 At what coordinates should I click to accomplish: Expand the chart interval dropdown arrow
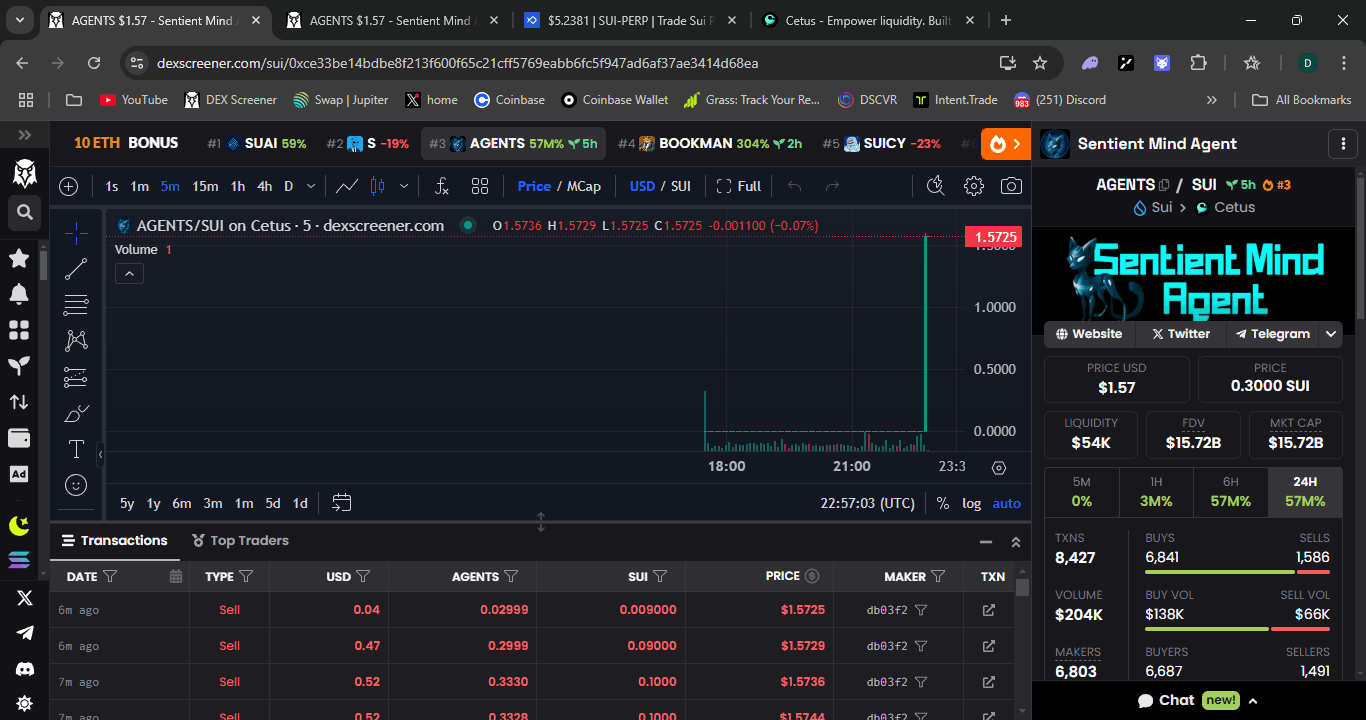coord(311,186)
